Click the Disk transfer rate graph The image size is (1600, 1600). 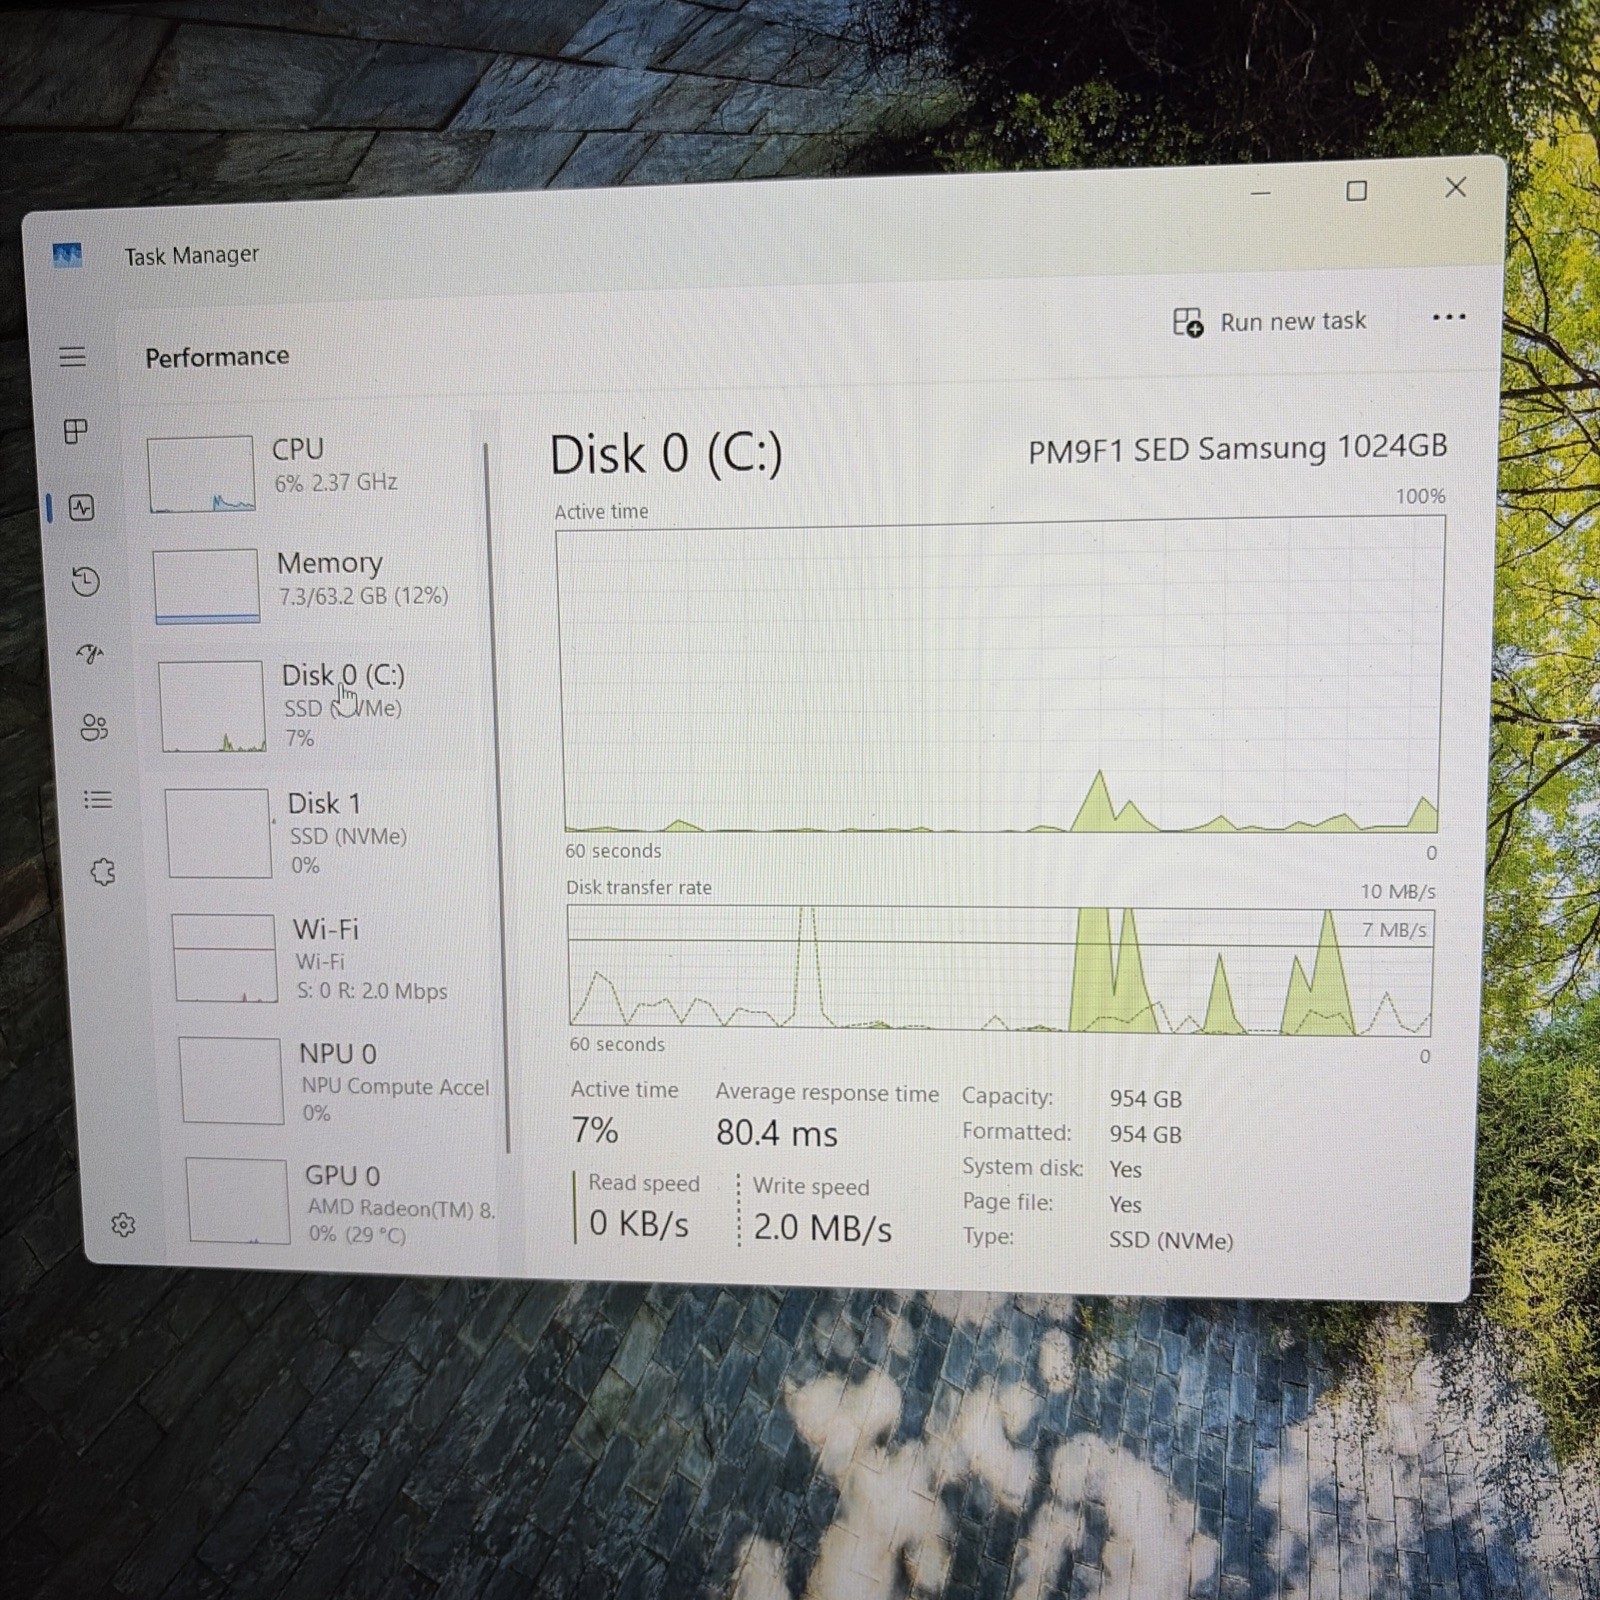1000,970
